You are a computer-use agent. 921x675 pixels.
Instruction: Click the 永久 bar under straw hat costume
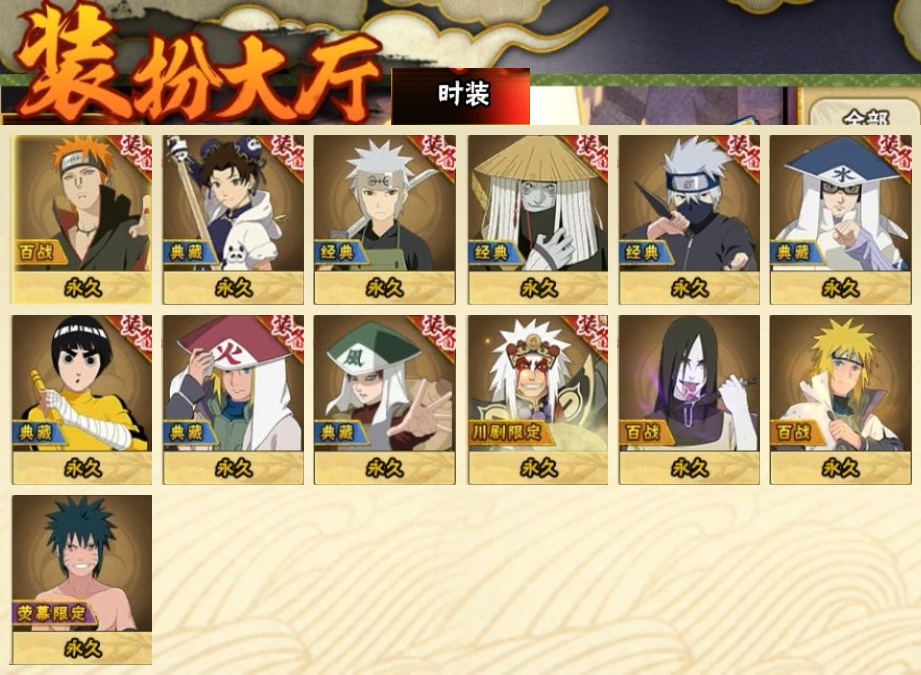[537, 288]
